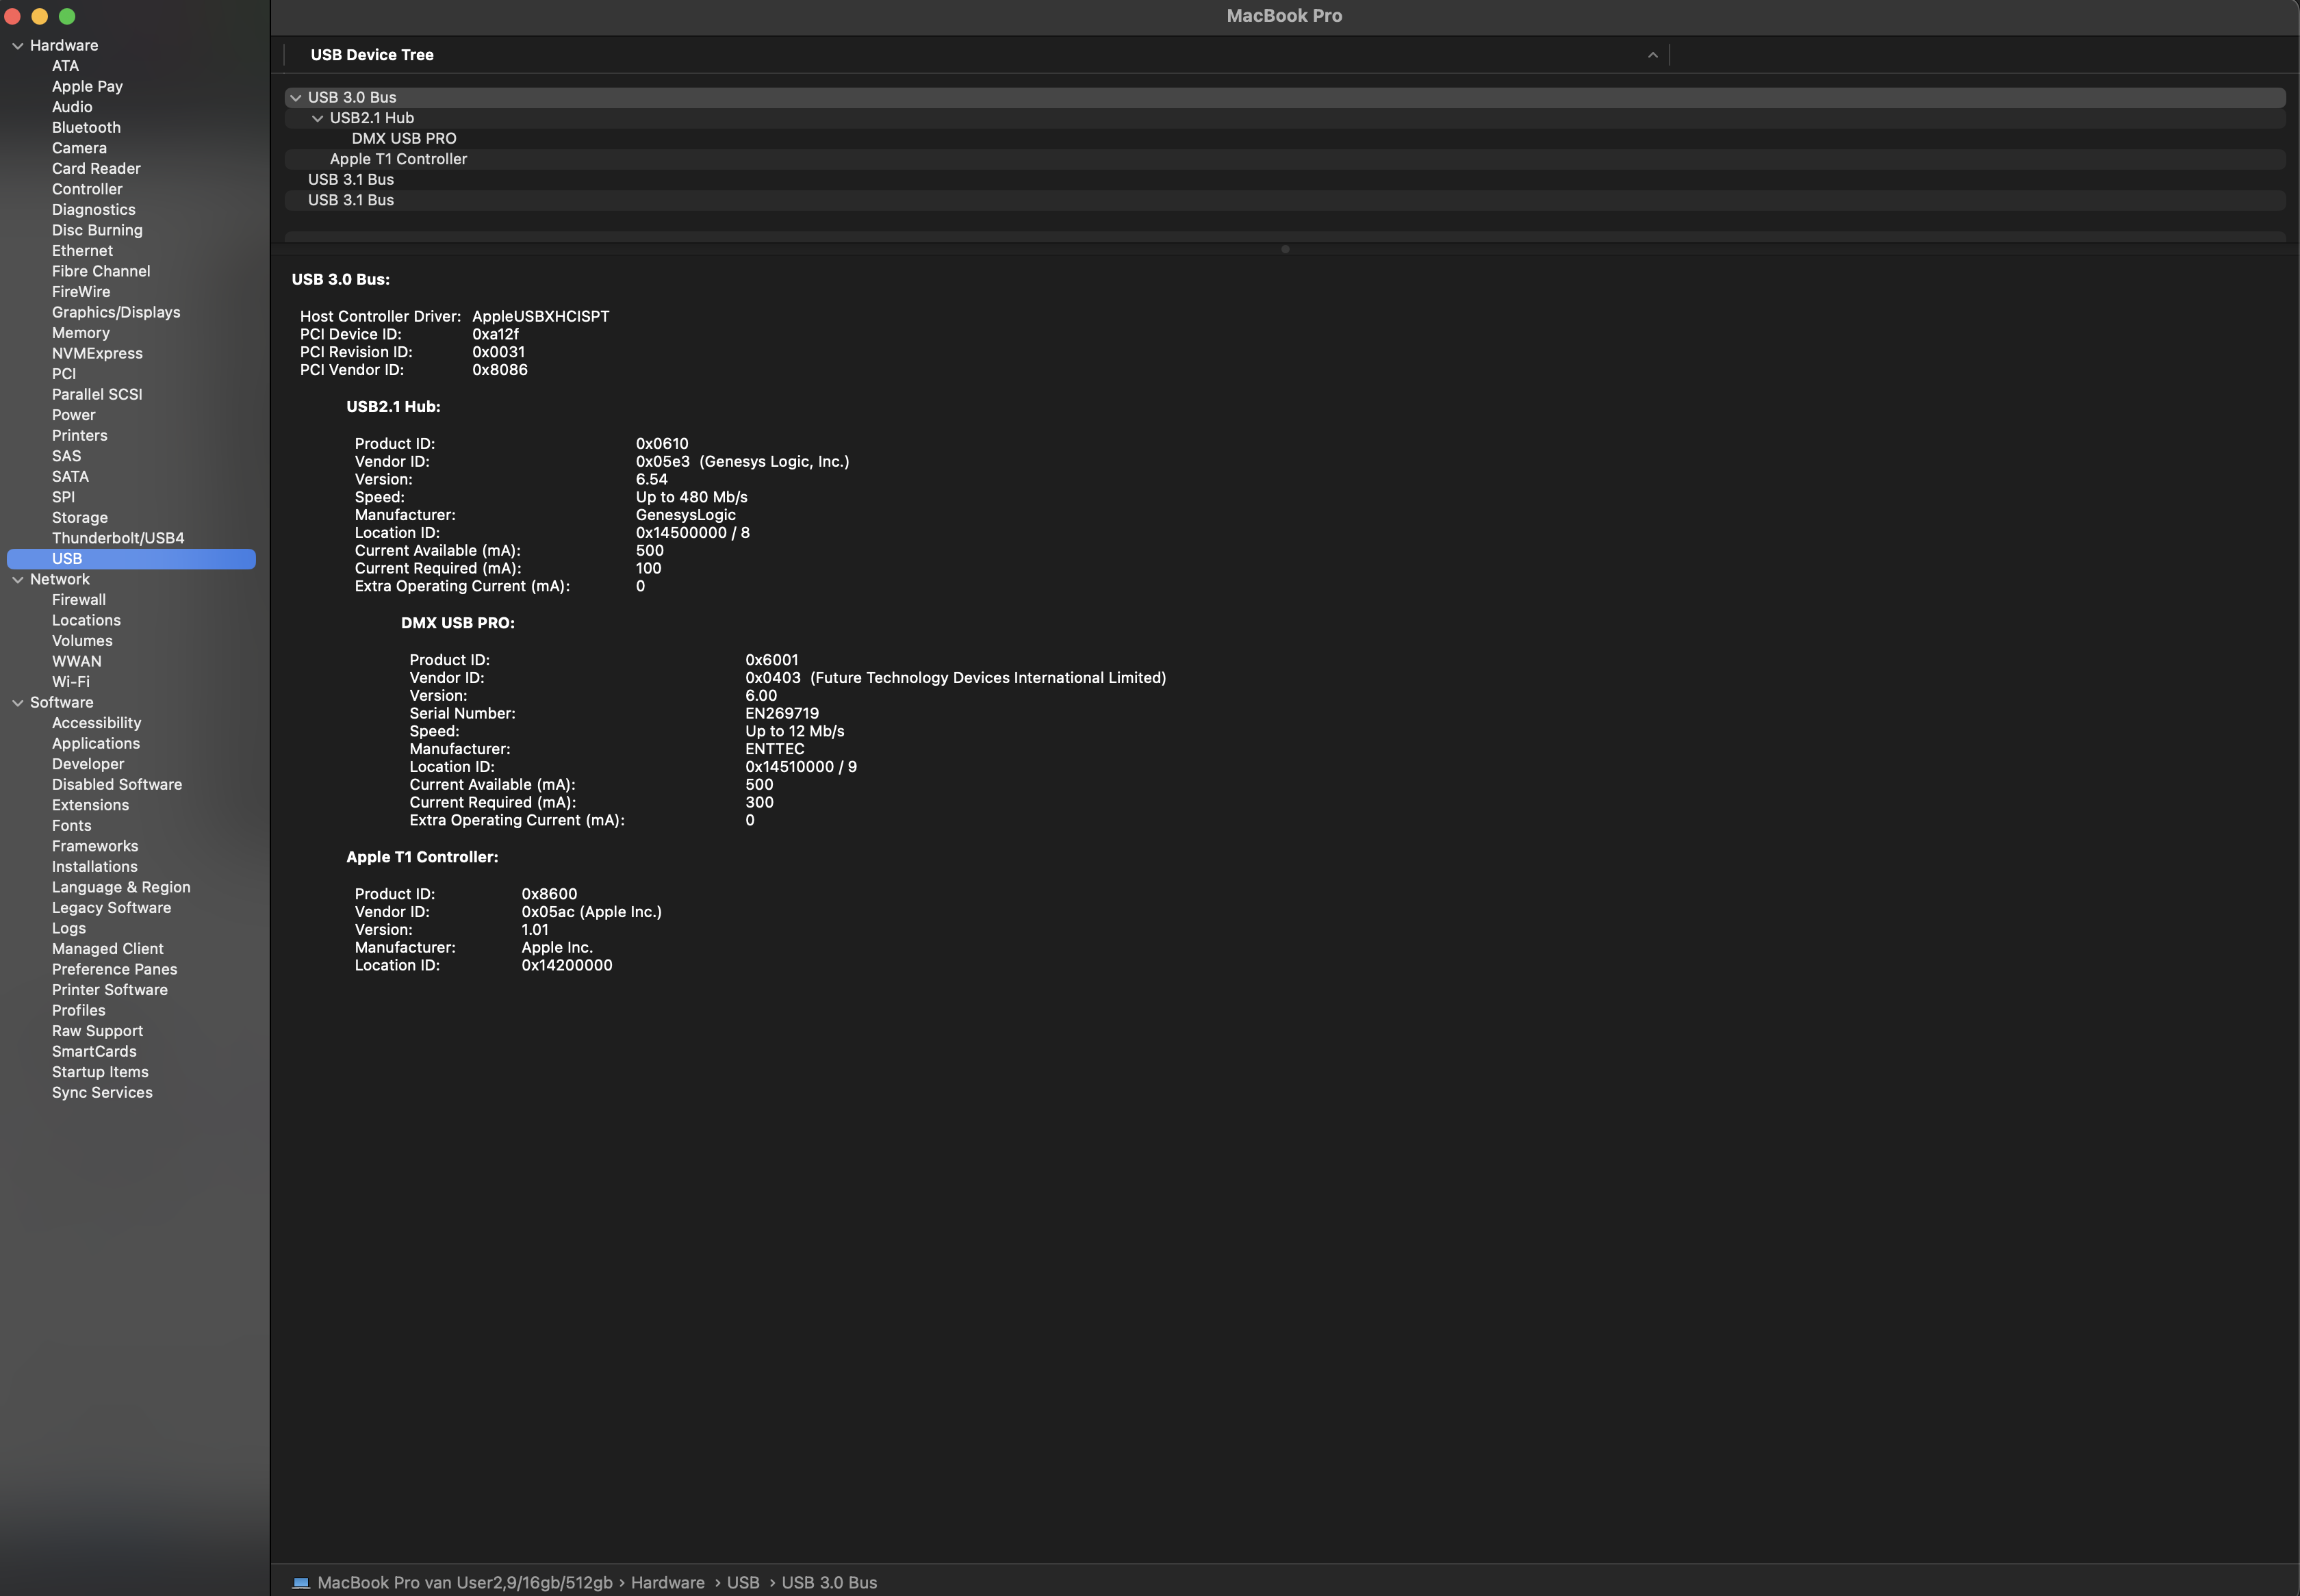Image resolution: width=2300 pixels, height=1596 pixels.
Task: Select Fibre Channel in the sidebar
Action: tap(101, 271)
